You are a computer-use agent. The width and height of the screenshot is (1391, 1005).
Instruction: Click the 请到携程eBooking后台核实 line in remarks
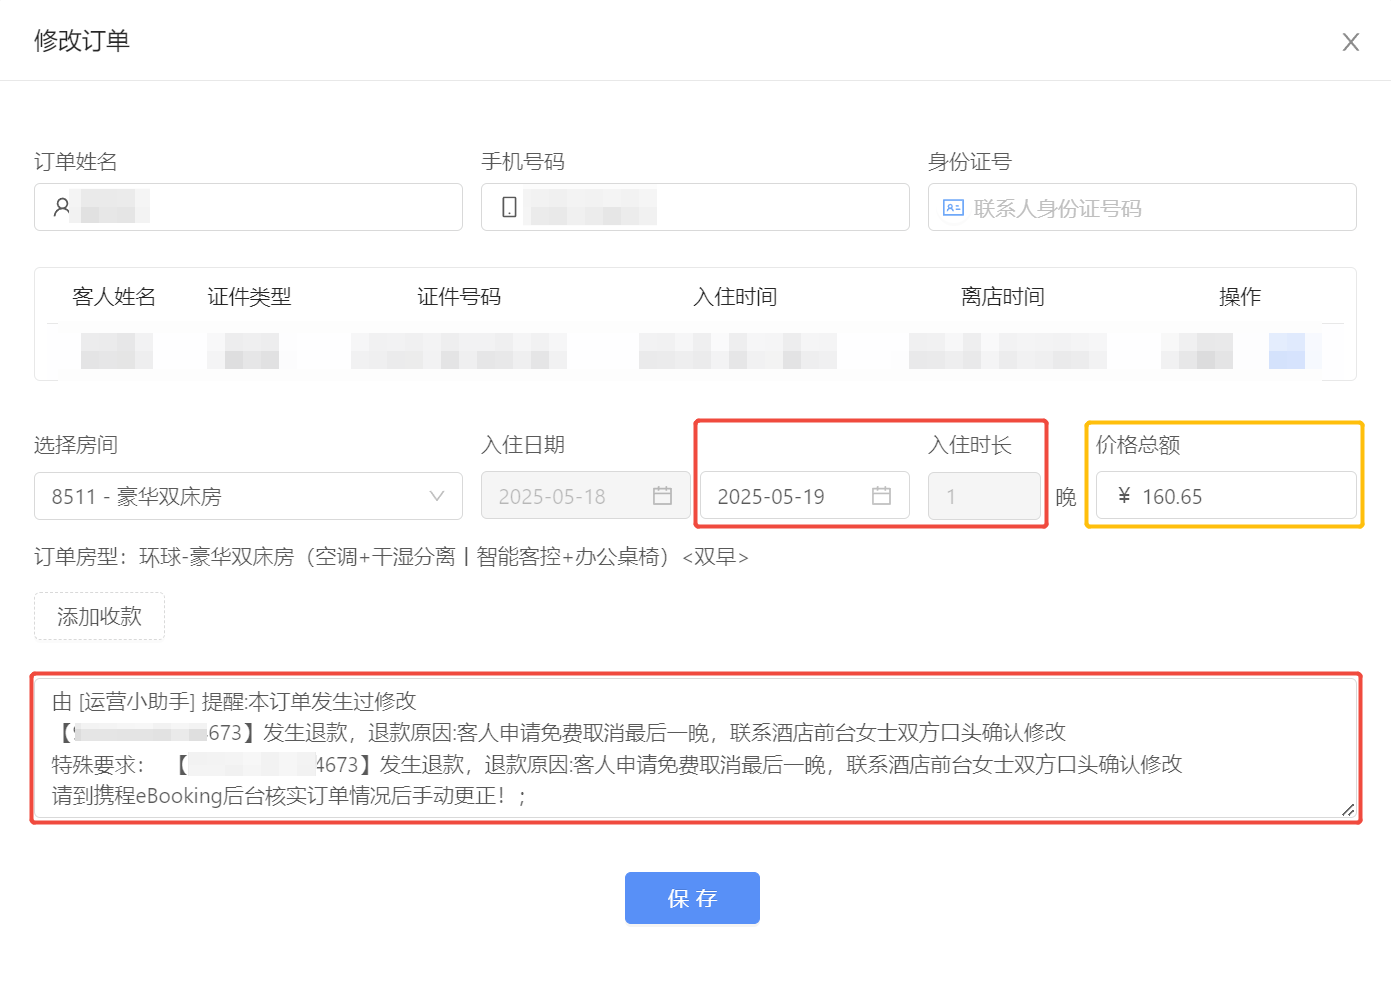[290, 796]
